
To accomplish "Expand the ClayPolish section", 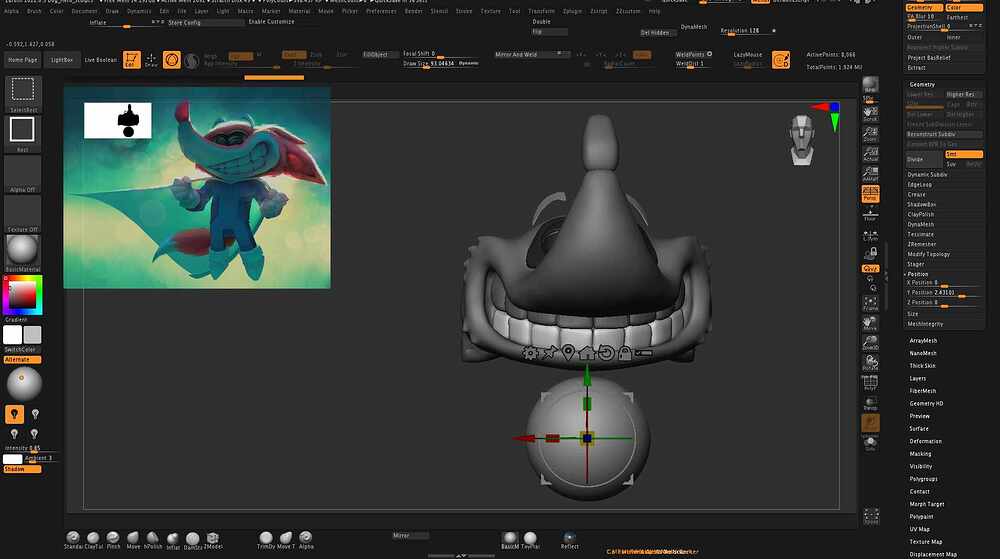I will (921, 215).
